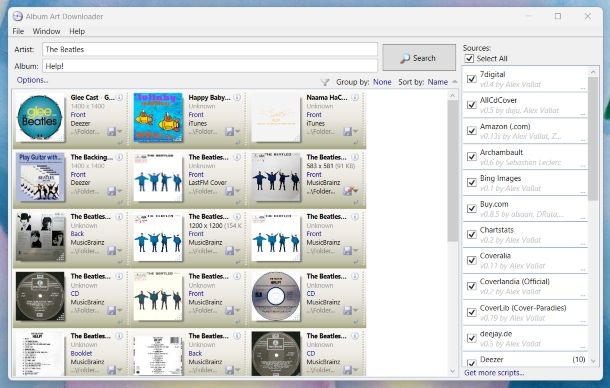Disable the Amazon (.com) source
Image resolution: width=610 pixels, height=388 pixels.
click(472, 130)
